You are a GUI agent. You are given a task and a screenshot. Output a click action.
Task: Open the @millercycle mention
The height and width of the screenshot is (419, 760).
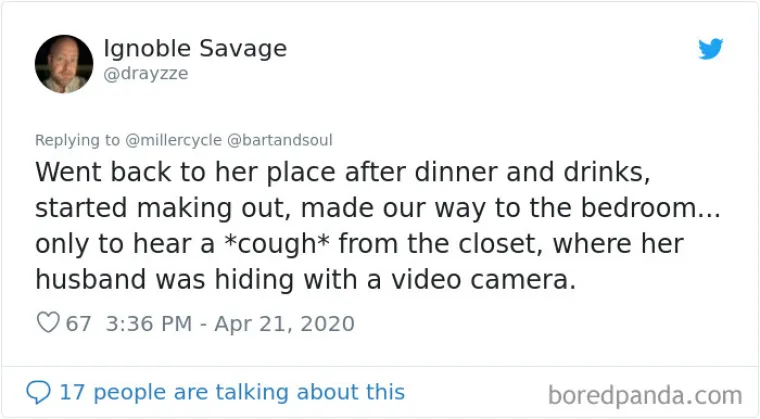click(173, 140)
